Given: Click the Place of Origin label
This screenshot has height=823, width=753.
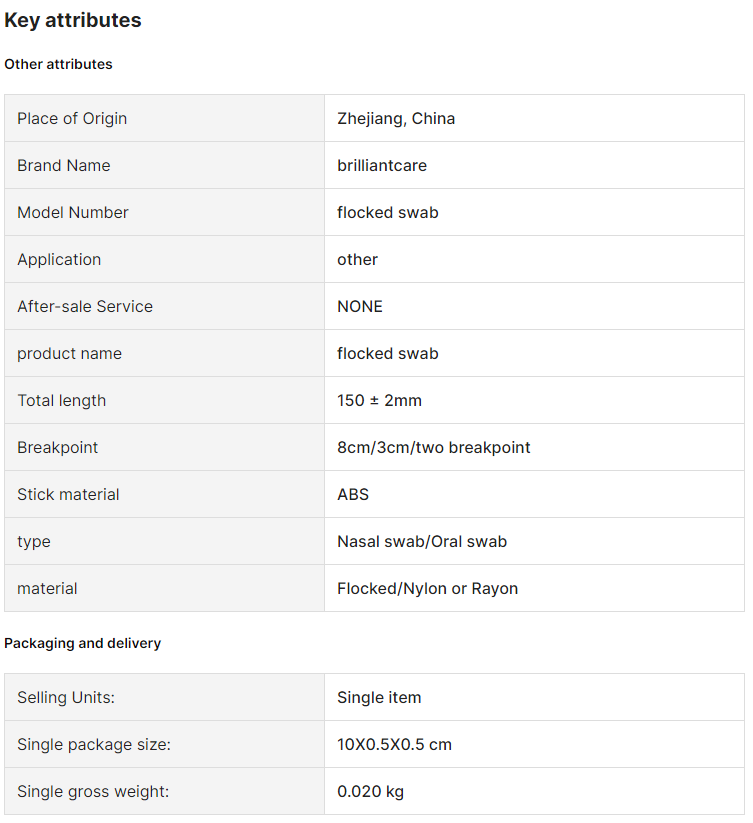Looking at the screenshot, I should pyautogui.click(x=72, y=119).
